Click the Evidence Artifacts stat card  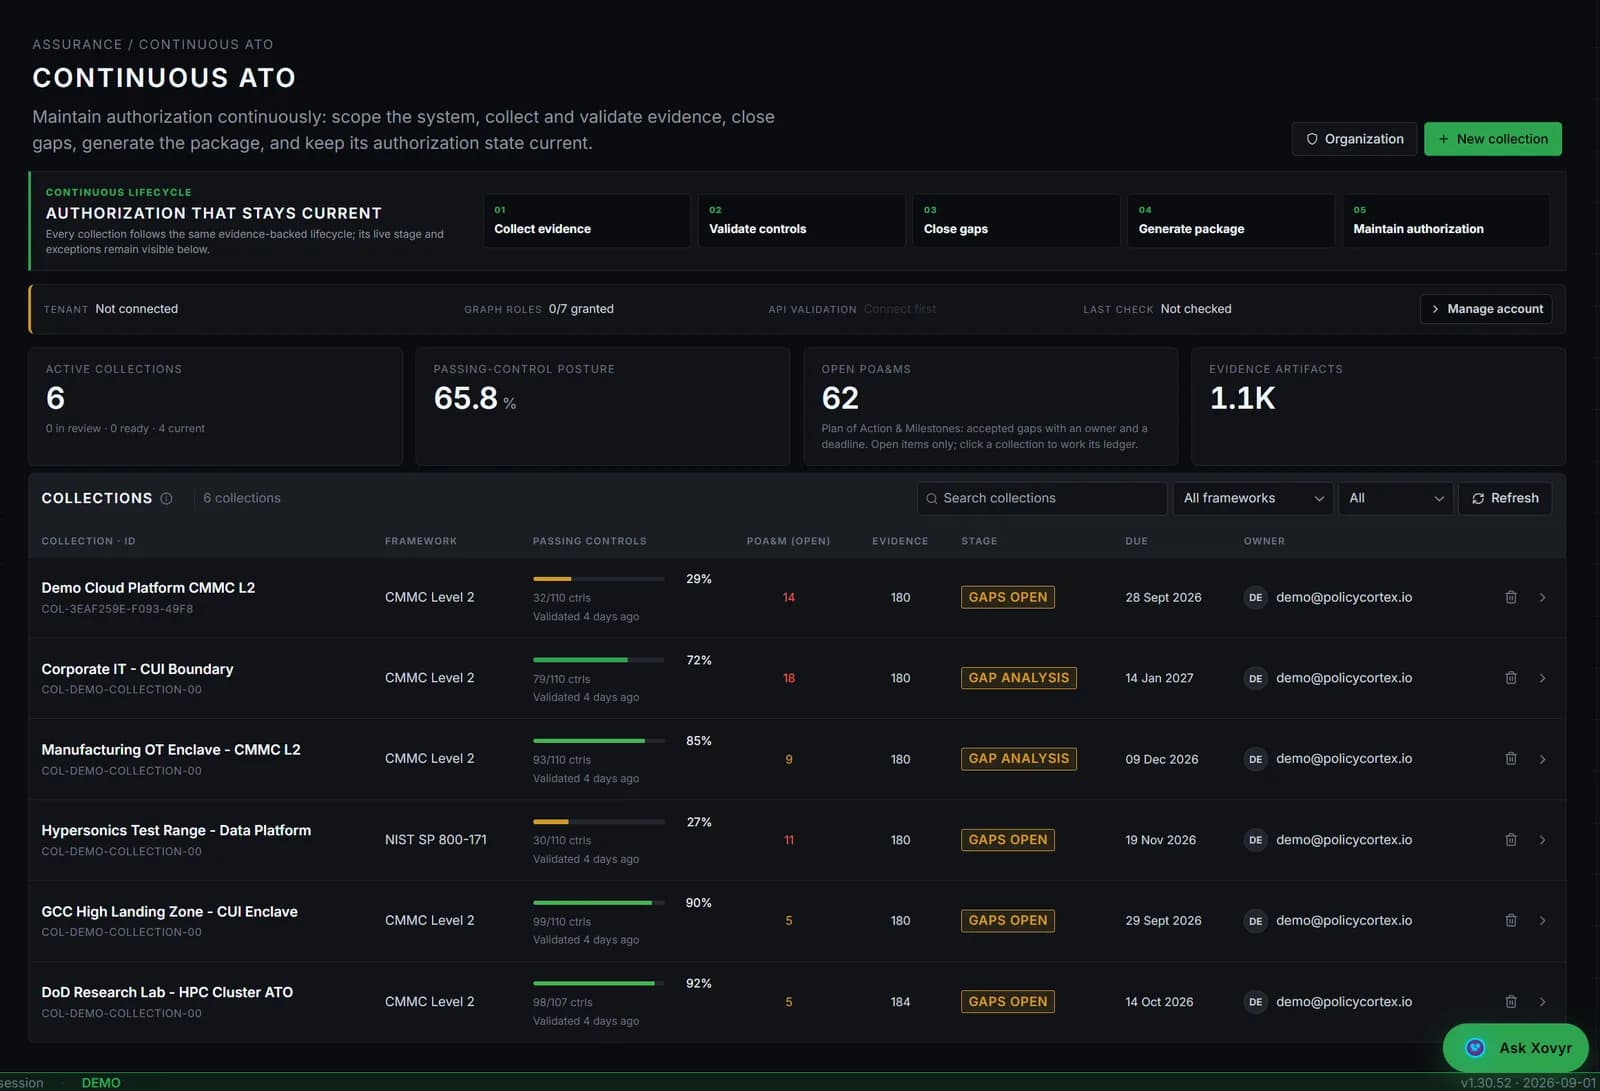pos(1378,406)
